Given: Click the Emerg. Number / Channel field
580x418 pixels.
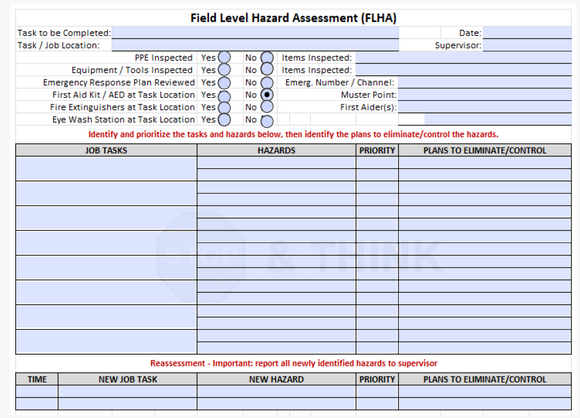Looking at the screenshot, I should (485, 82).
